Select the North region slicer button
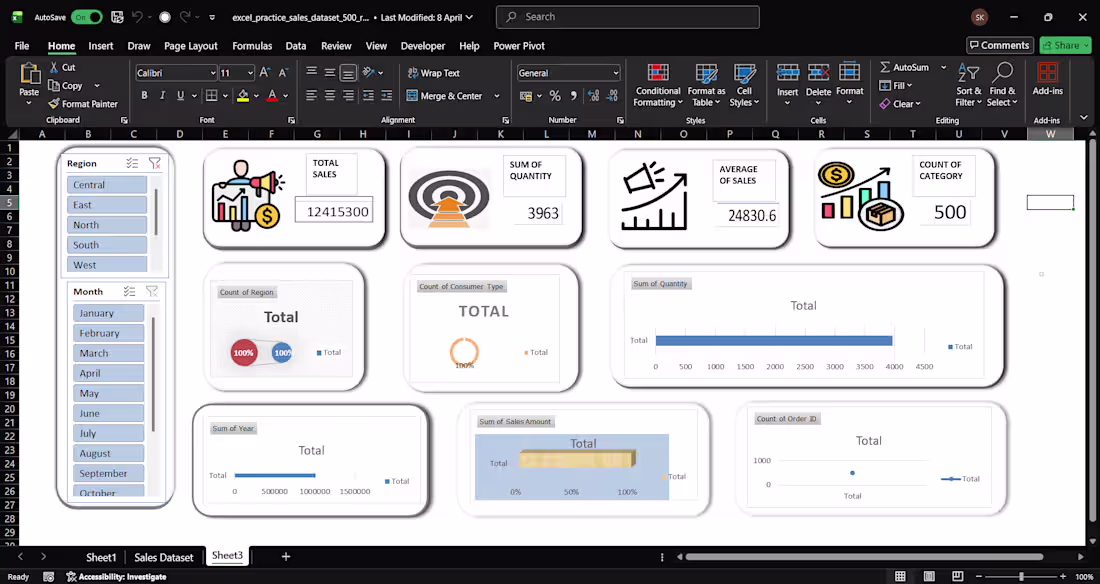Image resolution: width=1100 pixels, height=584 pixels. (106, 225)
